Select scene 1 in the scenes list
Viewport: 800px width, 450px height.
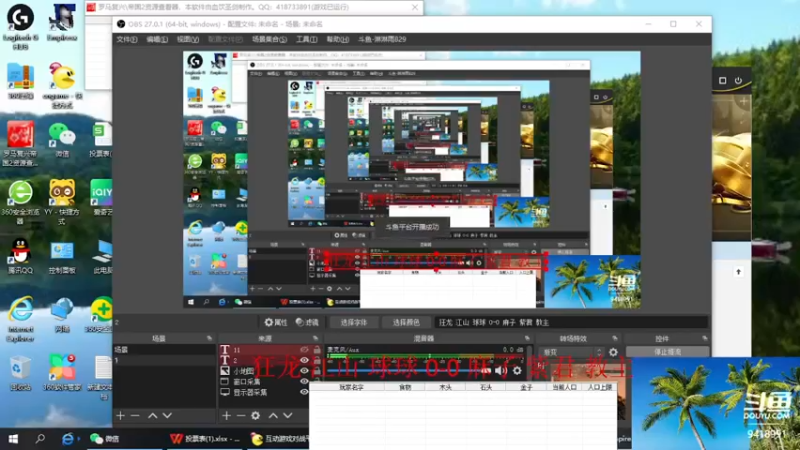(164, 360)
